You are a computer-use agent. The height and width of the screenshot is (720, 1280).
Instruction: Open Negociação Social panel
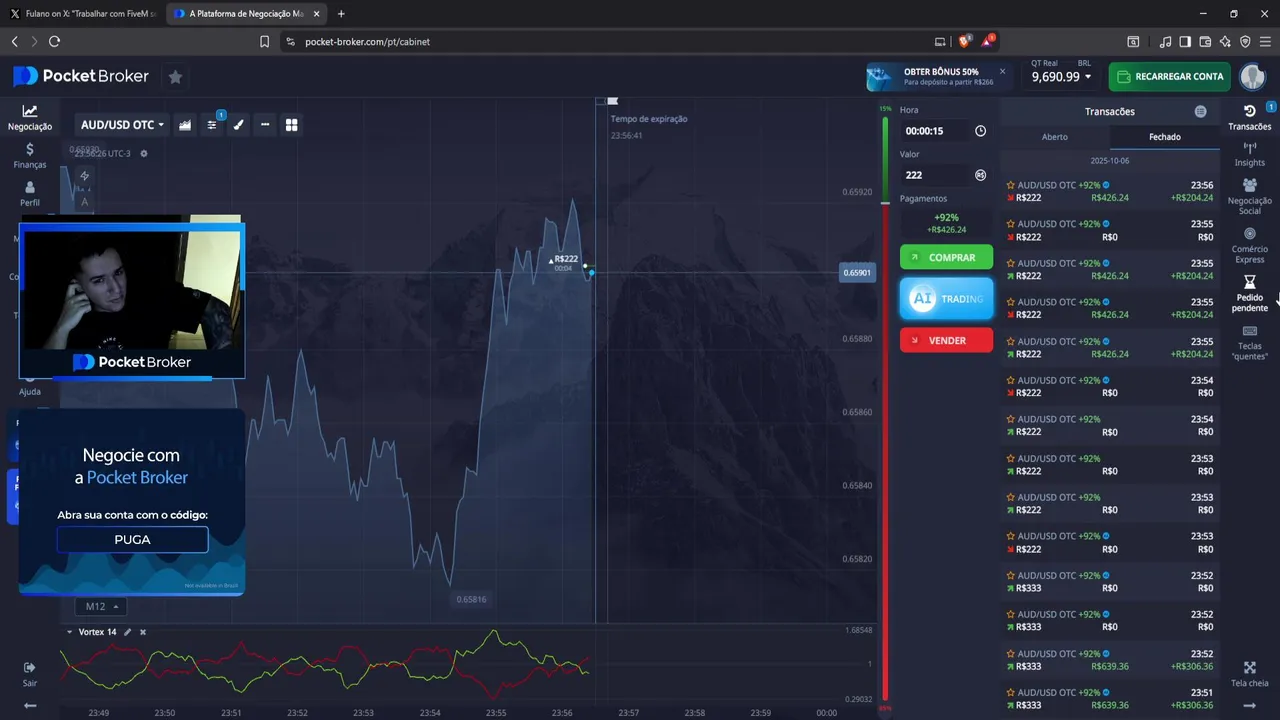[x=1249, y=196]
